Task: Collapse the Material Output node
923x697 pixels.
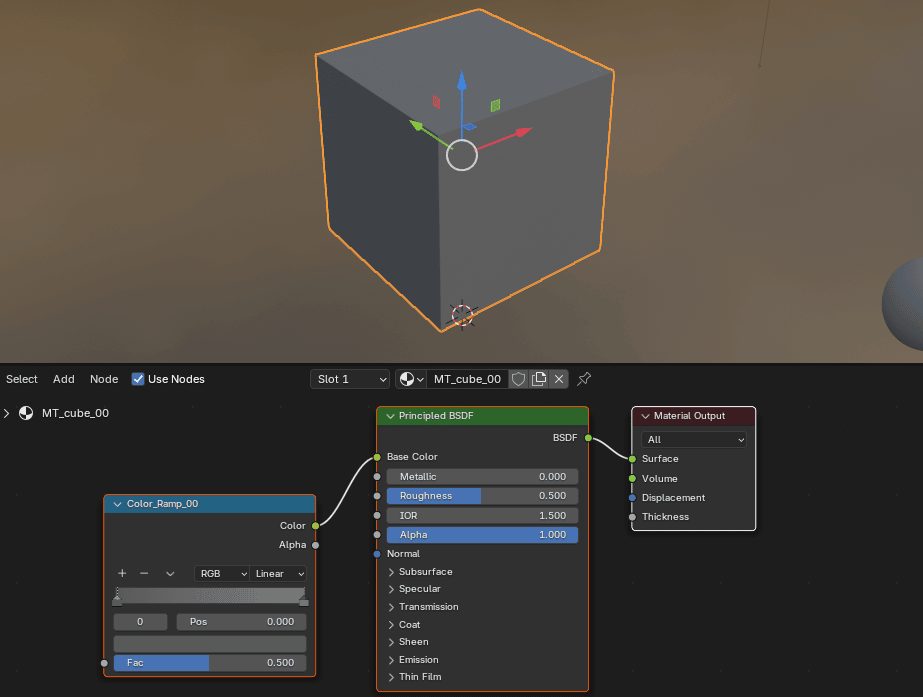Action: [x=645, y=416]
